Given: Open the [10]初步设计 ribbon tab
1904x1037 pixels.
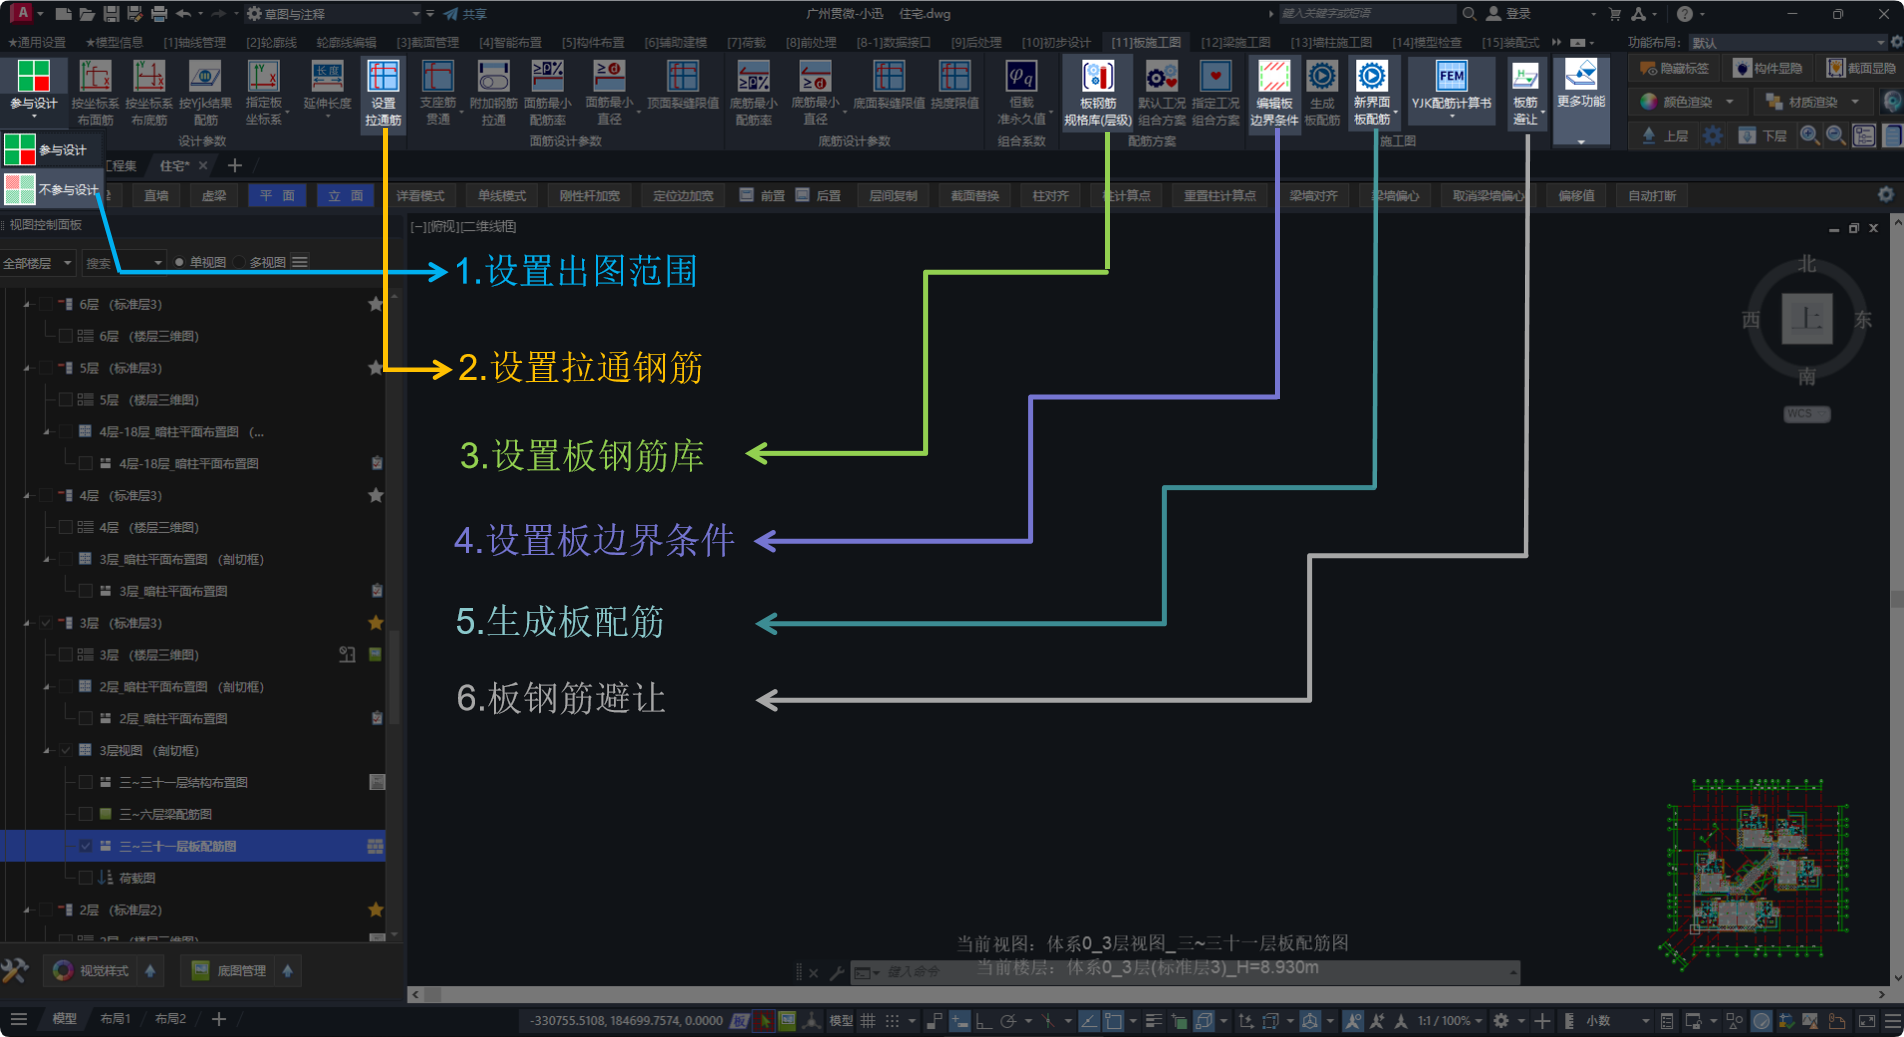Looking at the screenshot, I should [1056, 43].
